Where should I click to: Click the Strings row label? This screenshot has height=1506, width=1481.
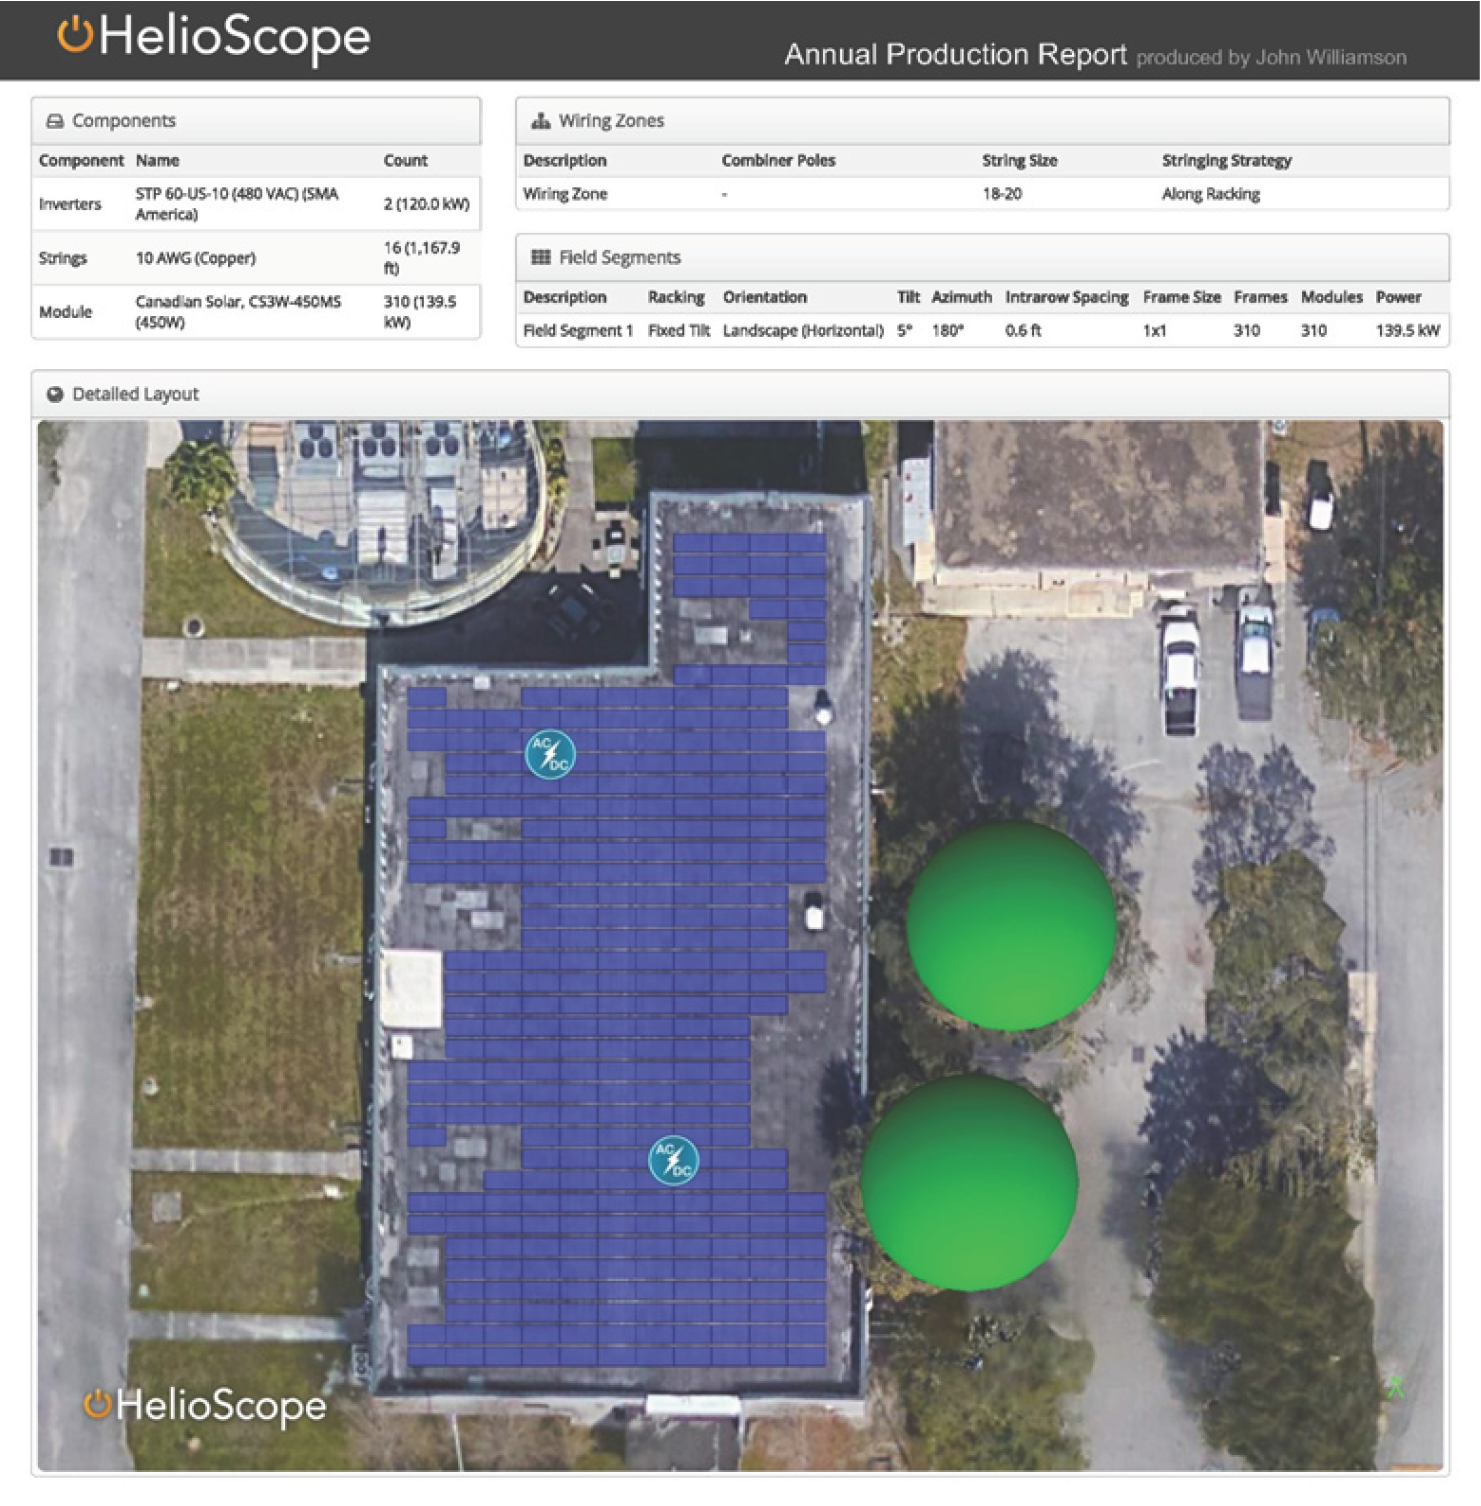coord(63,258)
